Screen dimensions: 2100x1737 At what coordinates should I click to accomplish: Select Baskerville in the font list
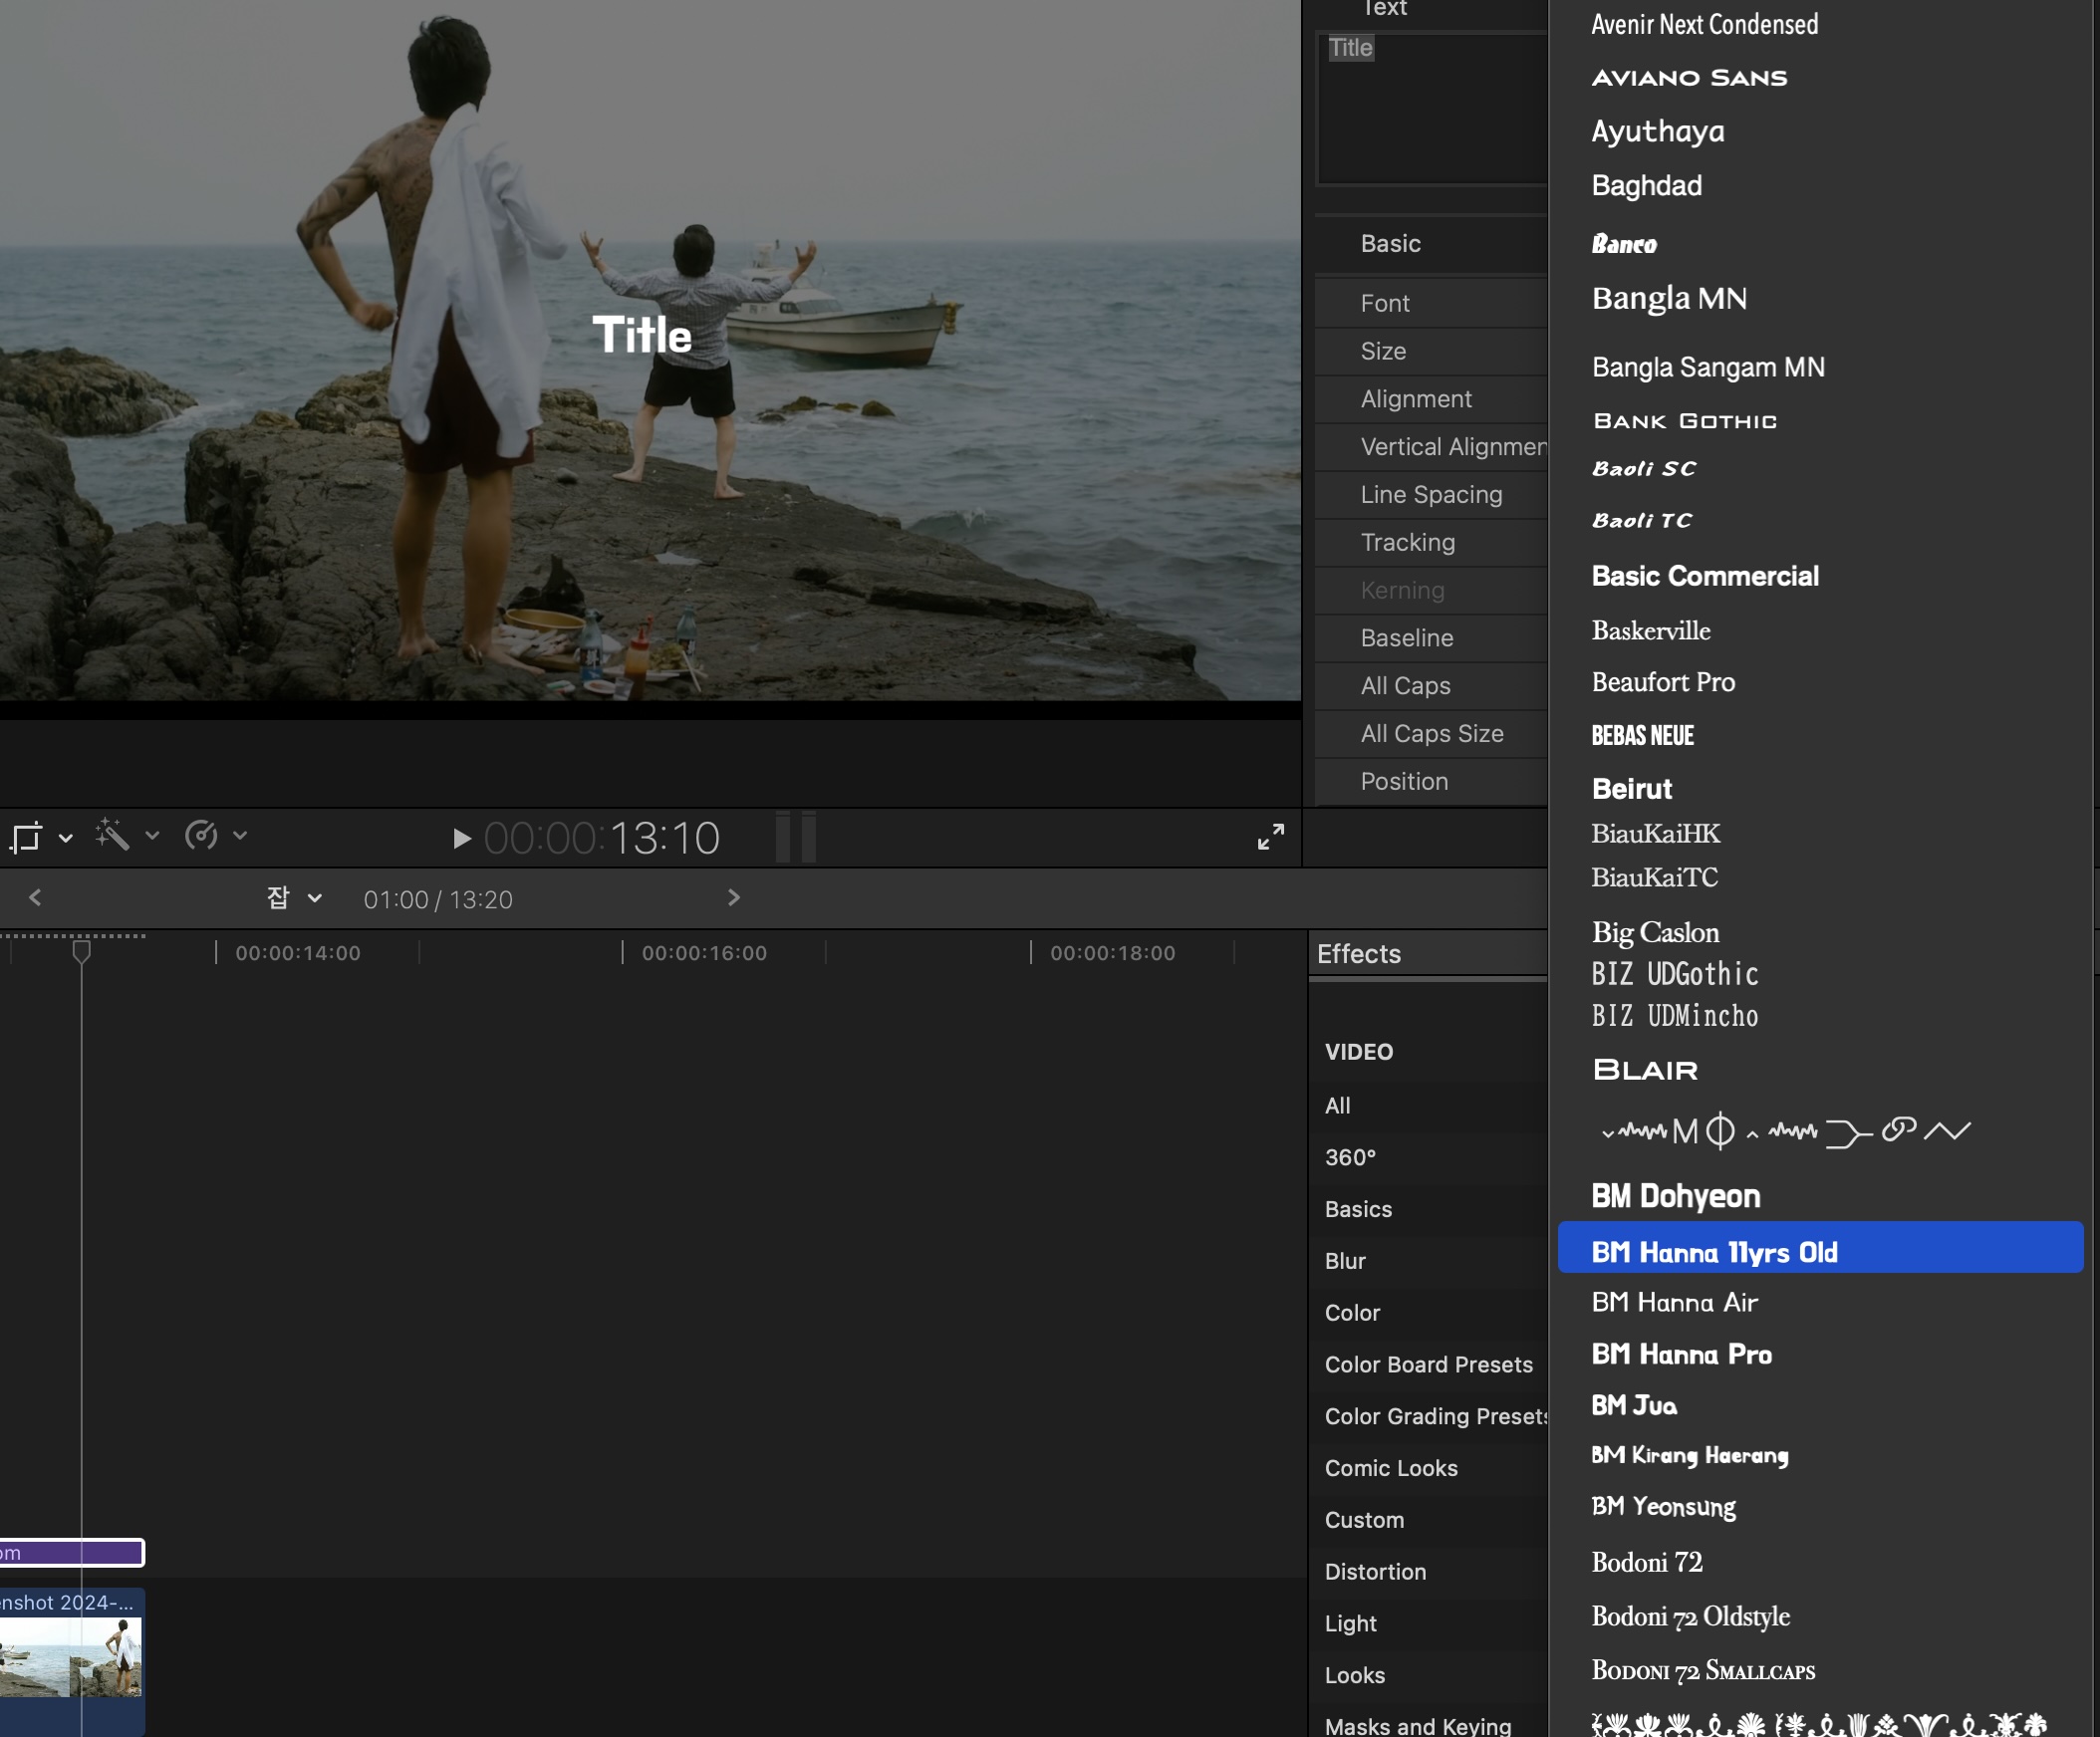point(1650,631)
